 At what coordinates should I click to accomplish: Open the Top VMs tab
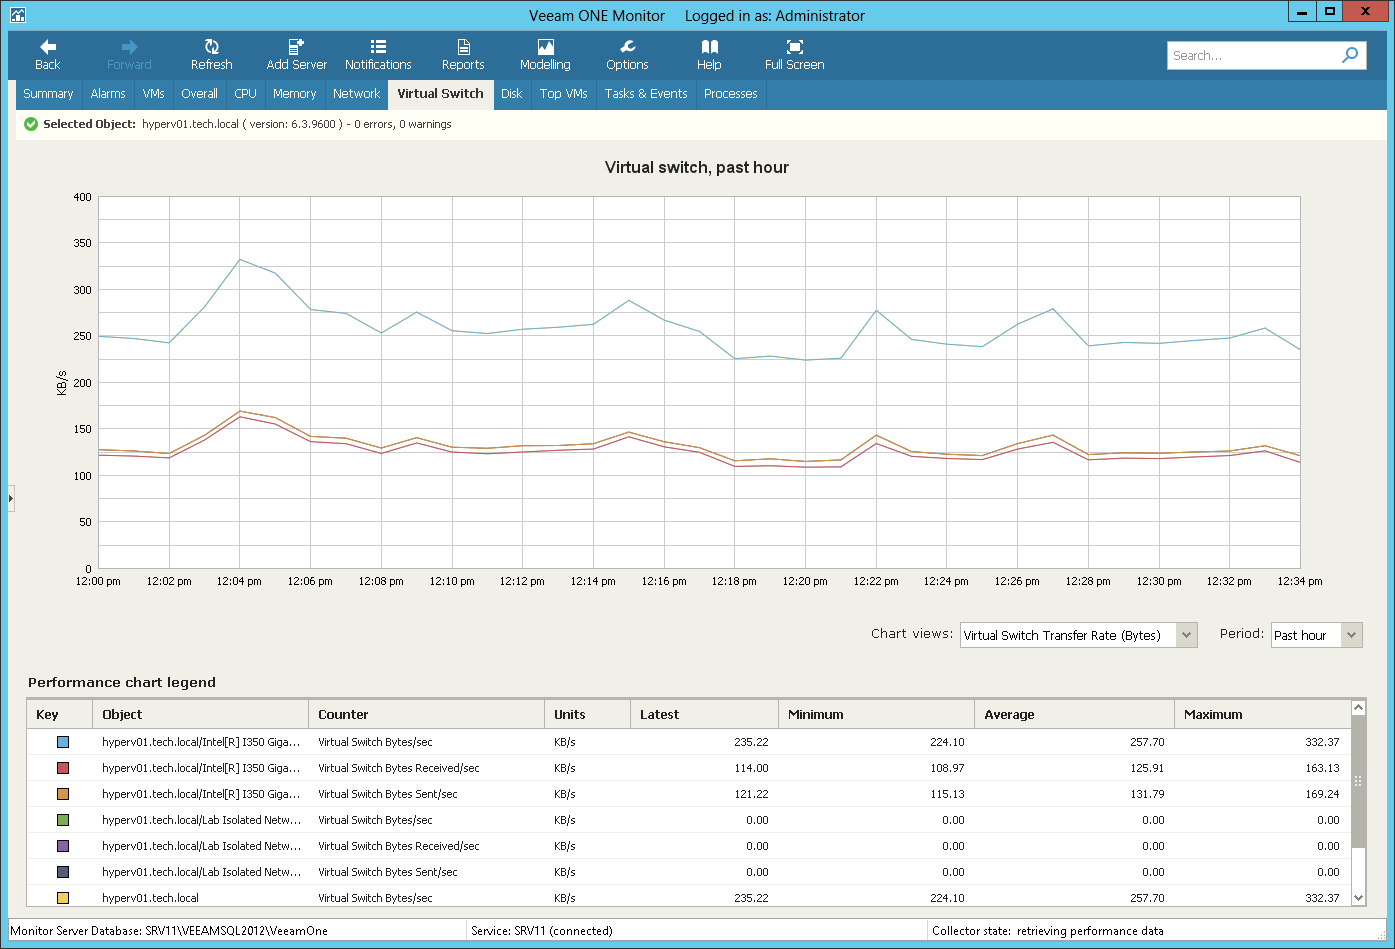click(x=563, y=94)
